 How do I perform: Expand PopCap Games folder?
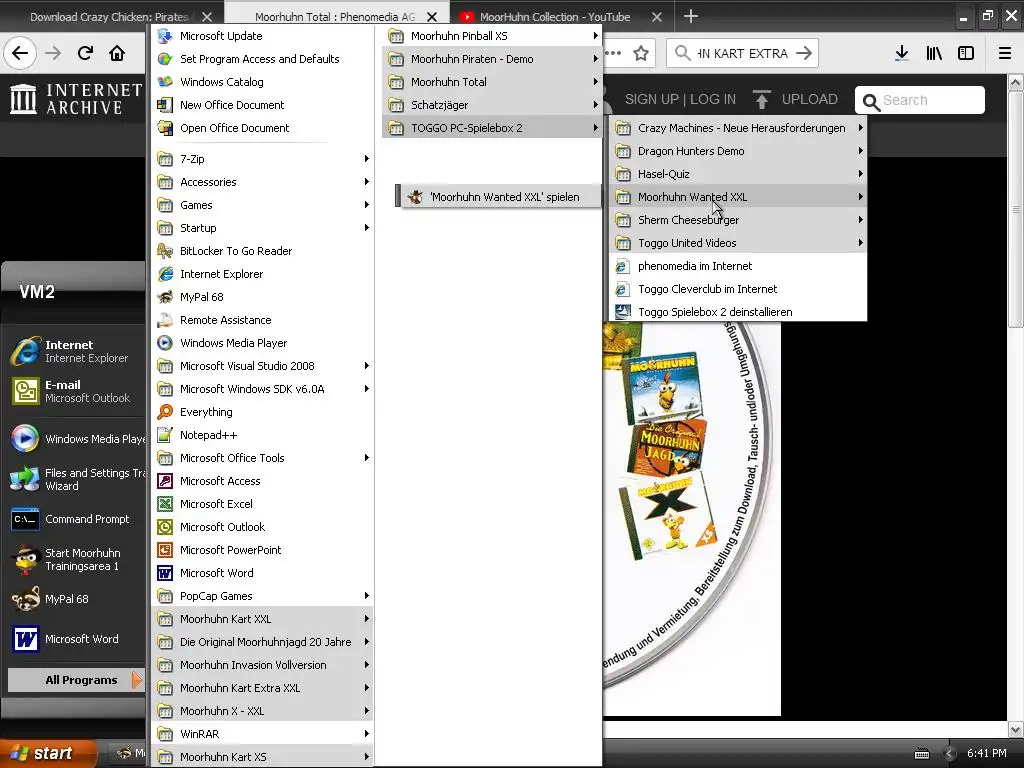[261, 596]
